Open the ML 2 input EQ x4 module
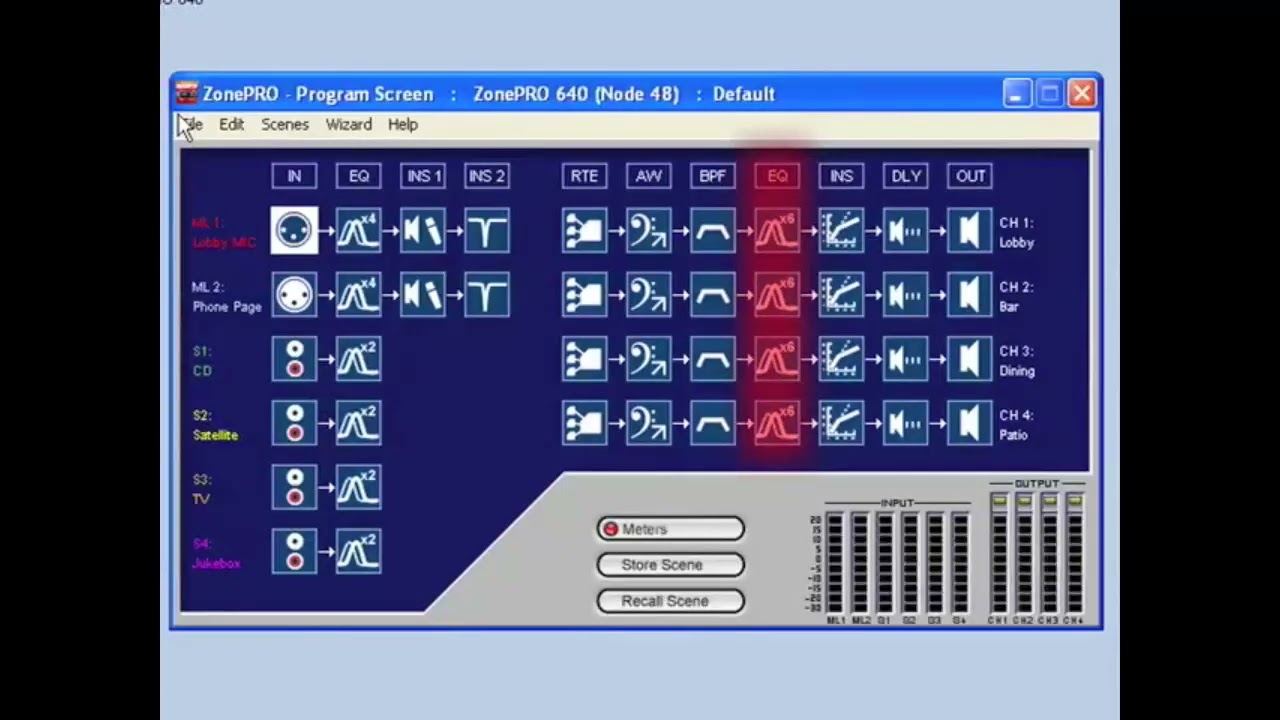The height and width of the screenshot is (720, 1280). point(359,295)
